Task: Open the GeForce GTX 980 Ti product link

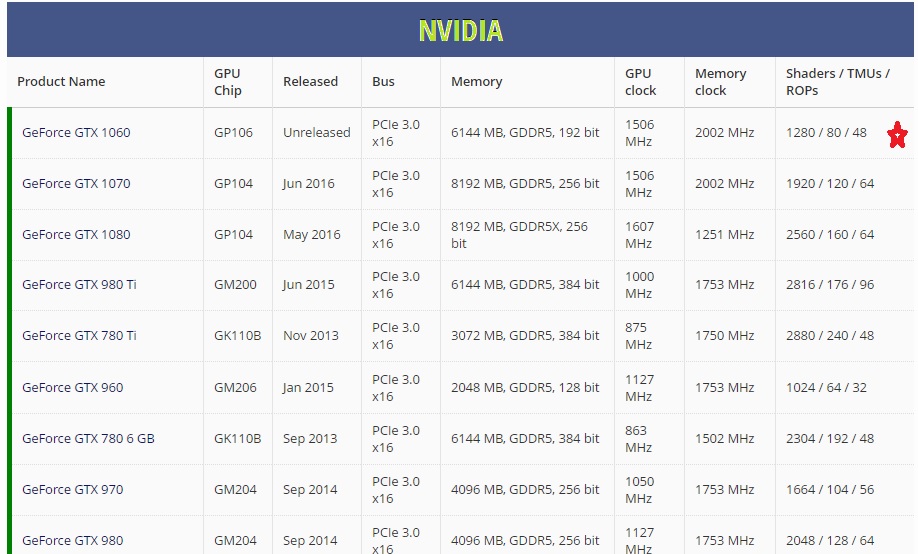Action: 79,285
